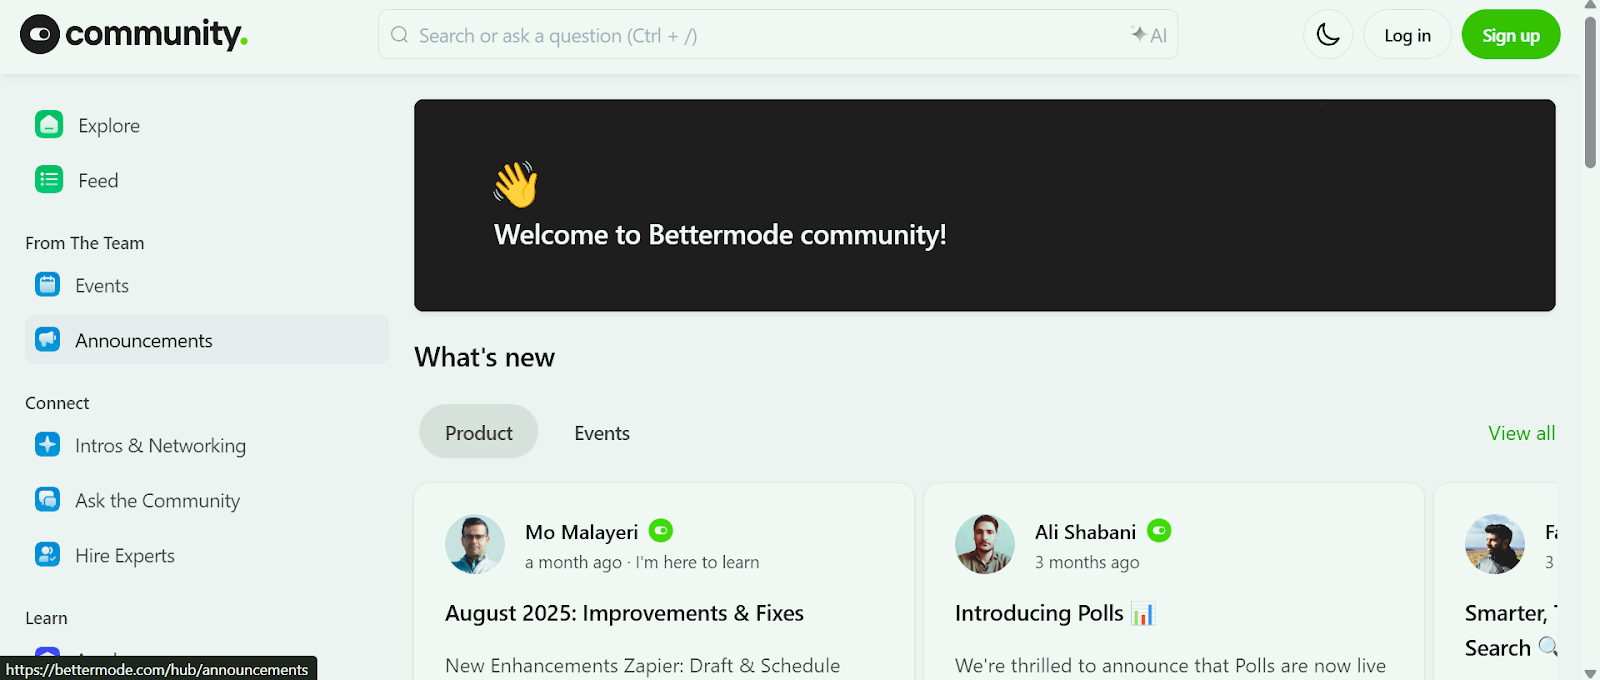Viewport: 1600px width, 680px height.
Task: Click the Events calendar icon in sidebar
Action: [x=47, y=285]
